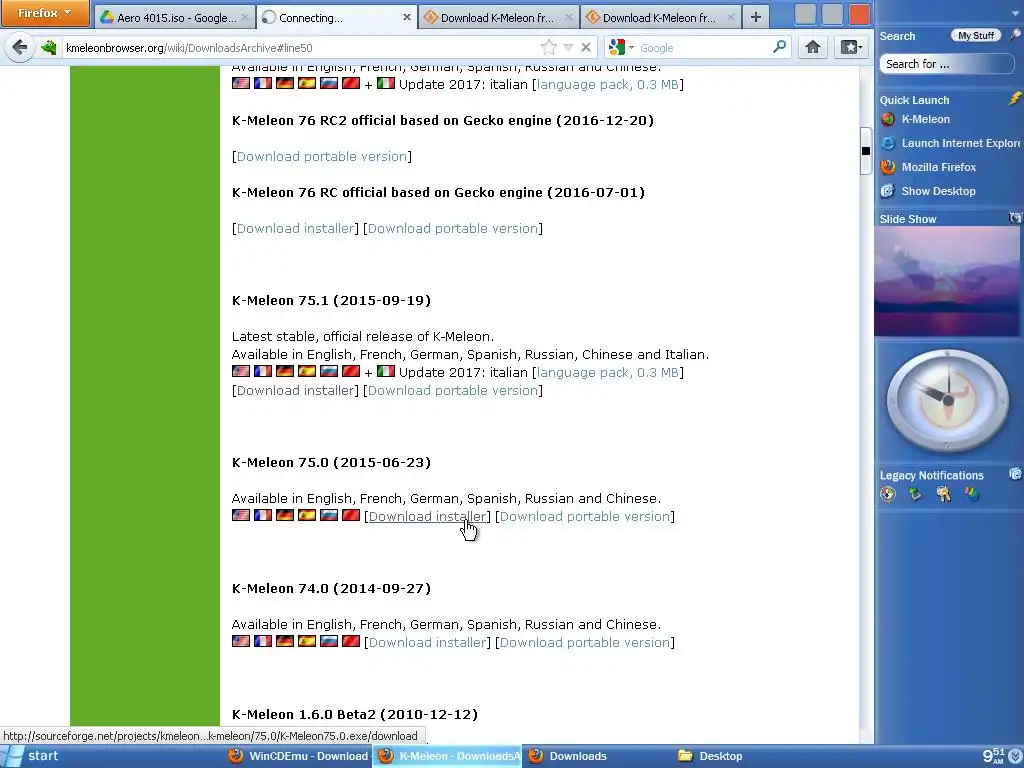Click the page vertical scrollbar thumb
The width and height of the screenshot is (1024, 768).
click(866, 151)
